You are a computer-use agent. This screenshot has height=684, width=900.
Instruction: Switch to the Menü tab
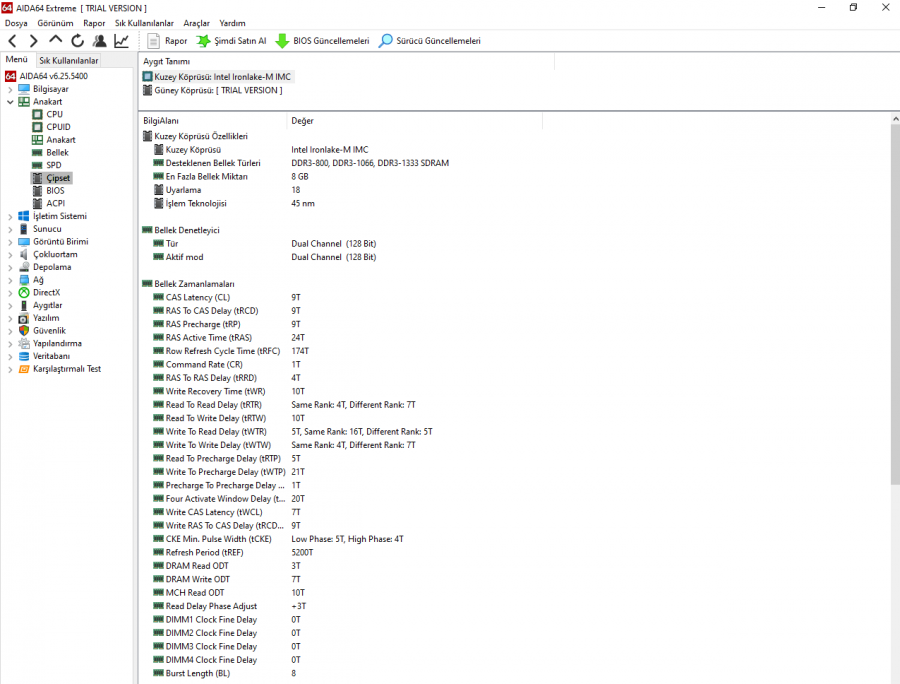point(17,59)
